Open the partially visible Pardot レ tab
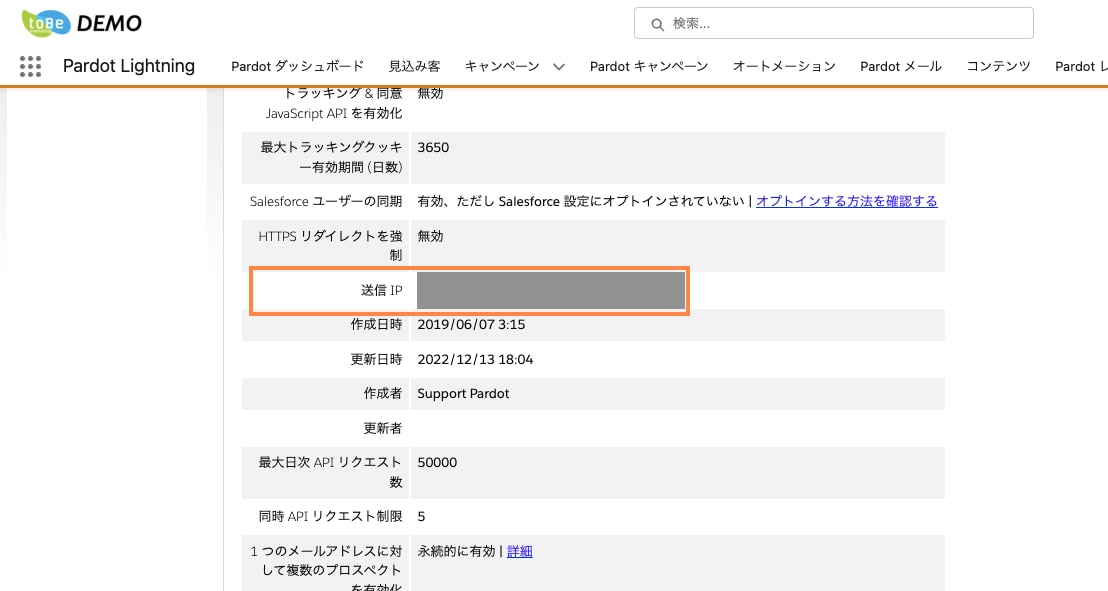 [1081, 66]
